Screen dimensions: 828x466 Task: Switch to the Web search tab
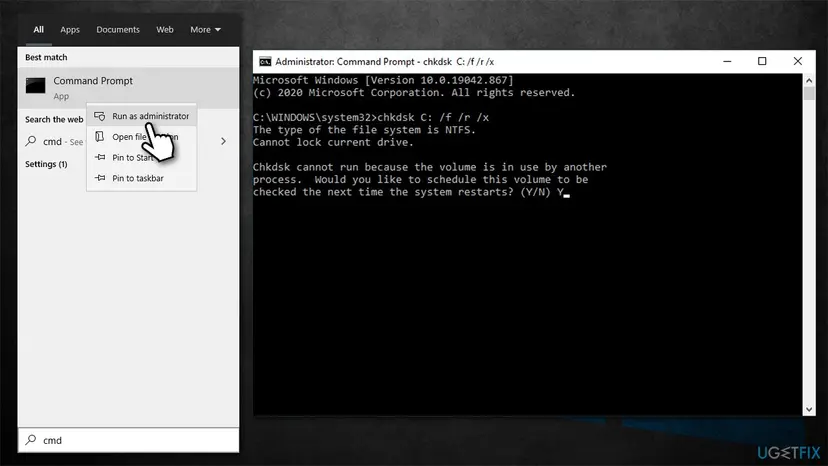pos(165,30)
